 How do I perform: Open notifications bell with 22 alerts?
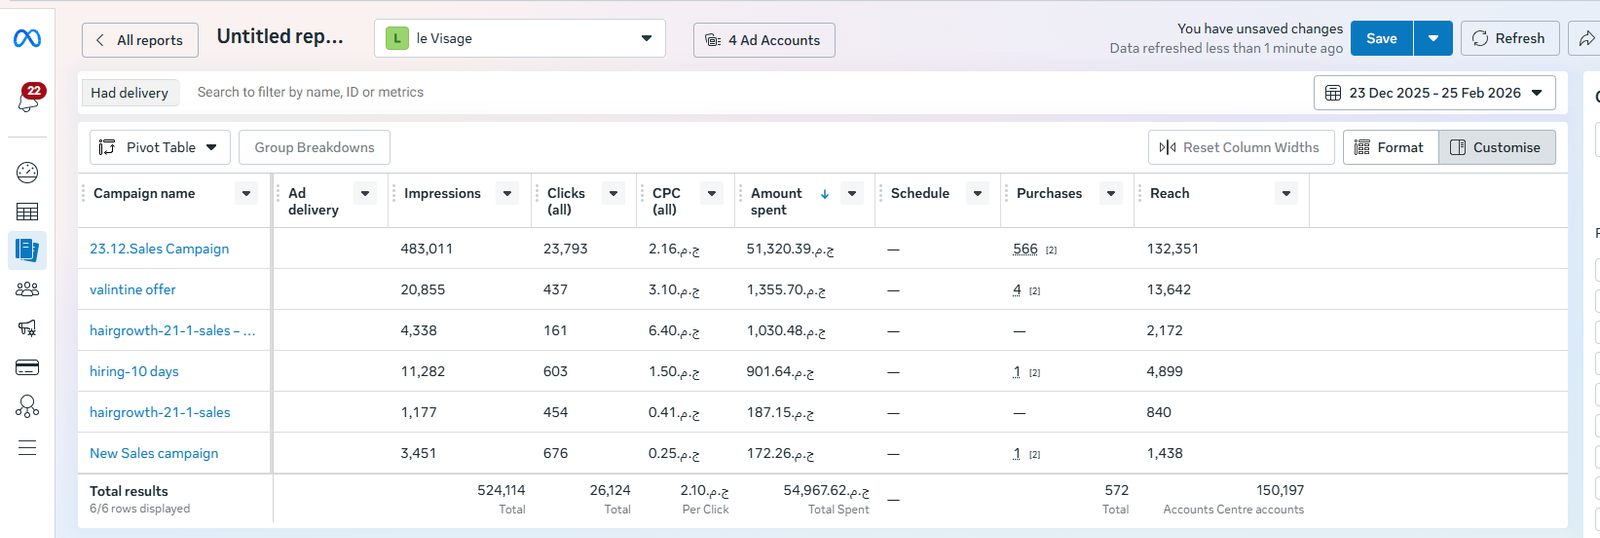point(28,98)
